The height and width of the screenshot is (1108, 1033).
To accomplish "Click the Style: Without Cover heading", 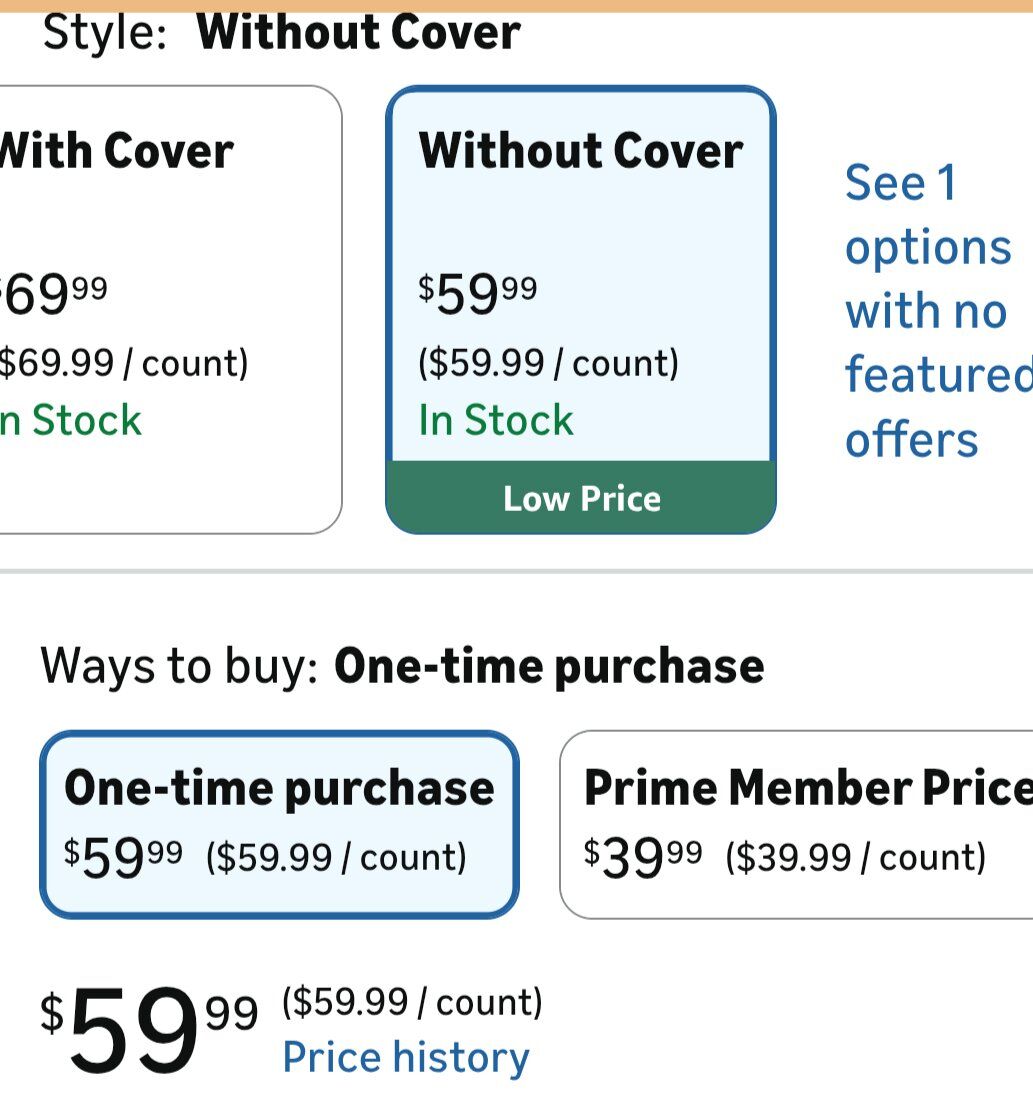I will coord(281,33).
